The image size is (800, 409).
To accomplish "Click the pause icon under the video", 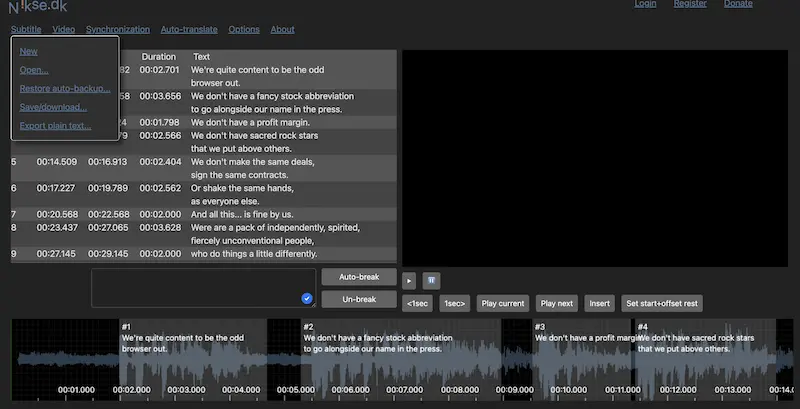I will coord(431,281).
